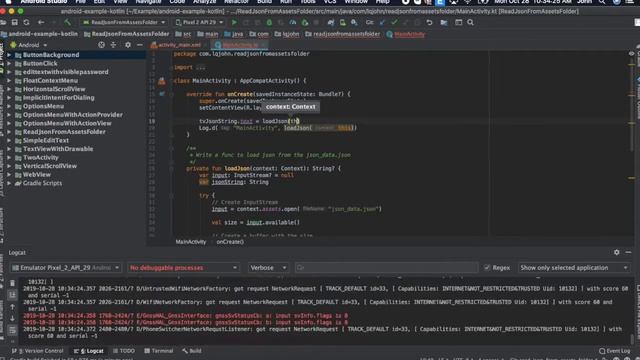Screen dimensions: 640x360
Task: Click the Undo/revert arrow in toolbar
Action: (x=429, y=22)
